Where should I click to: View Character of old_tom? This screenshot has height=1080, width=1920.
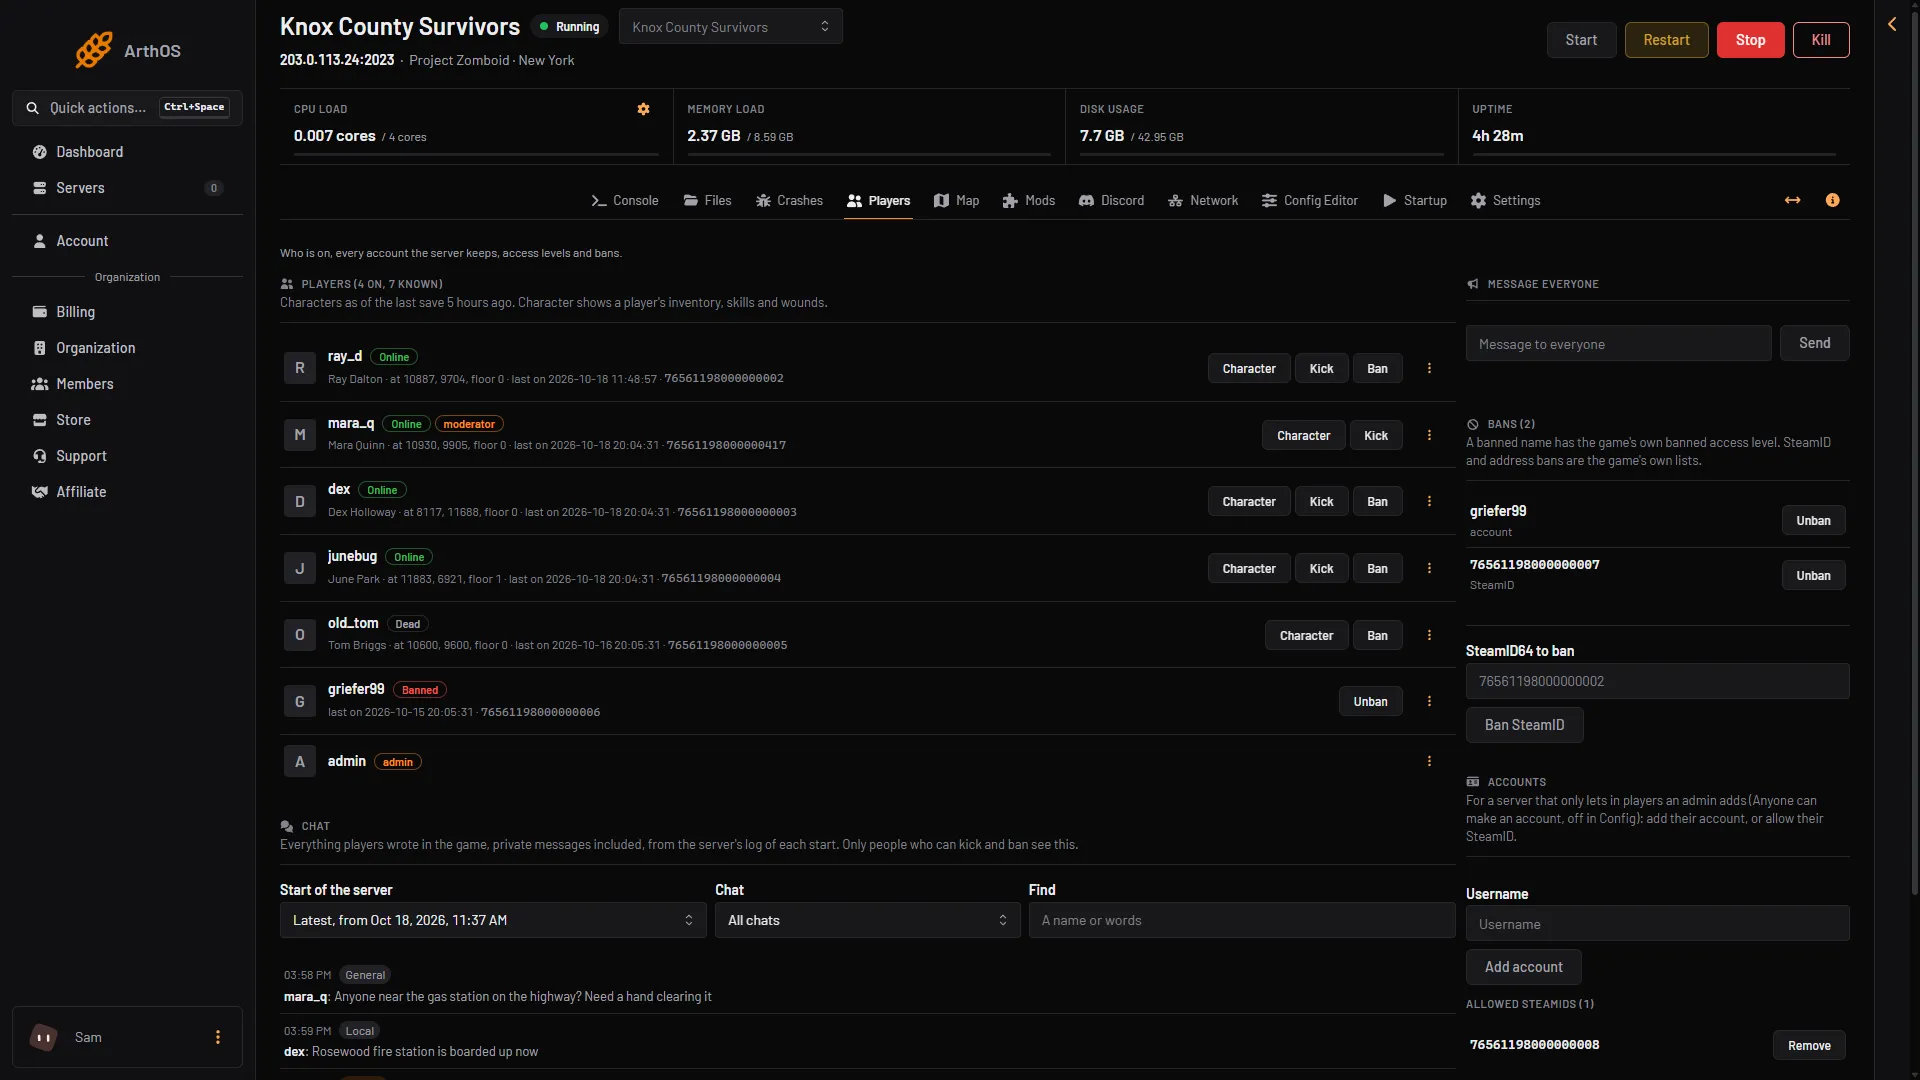[1306, 636]
